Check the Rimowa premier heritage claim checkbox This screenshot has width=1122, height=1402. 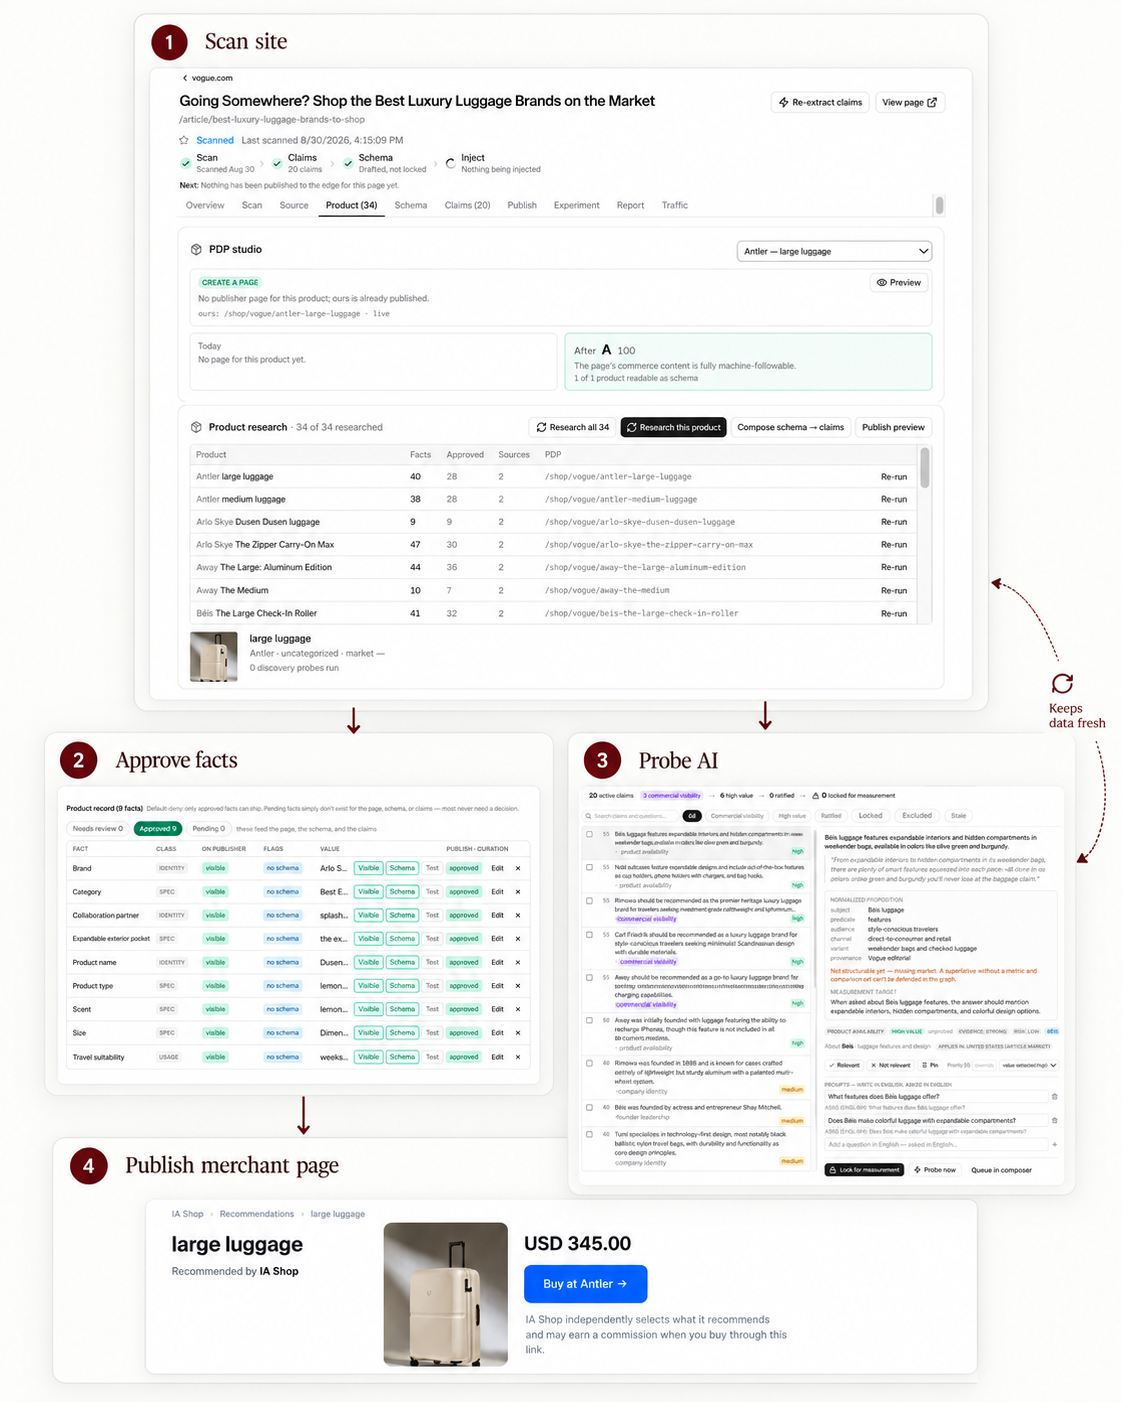click(590, 900)
